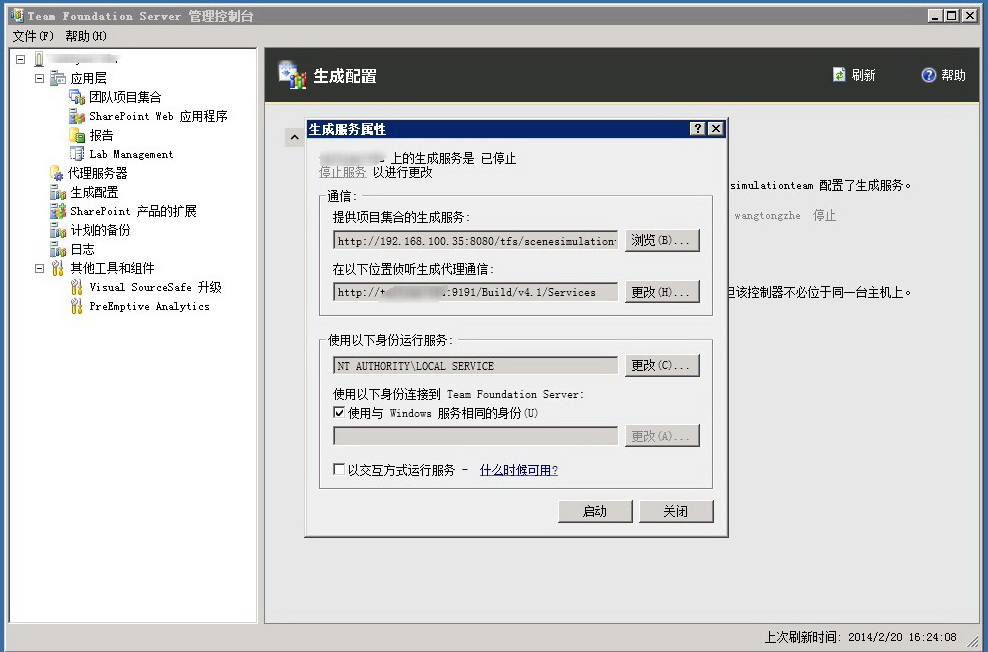Collapse the root server tree node
The image size is (988, 652).
pyautogui.click(x=20, y=59)
